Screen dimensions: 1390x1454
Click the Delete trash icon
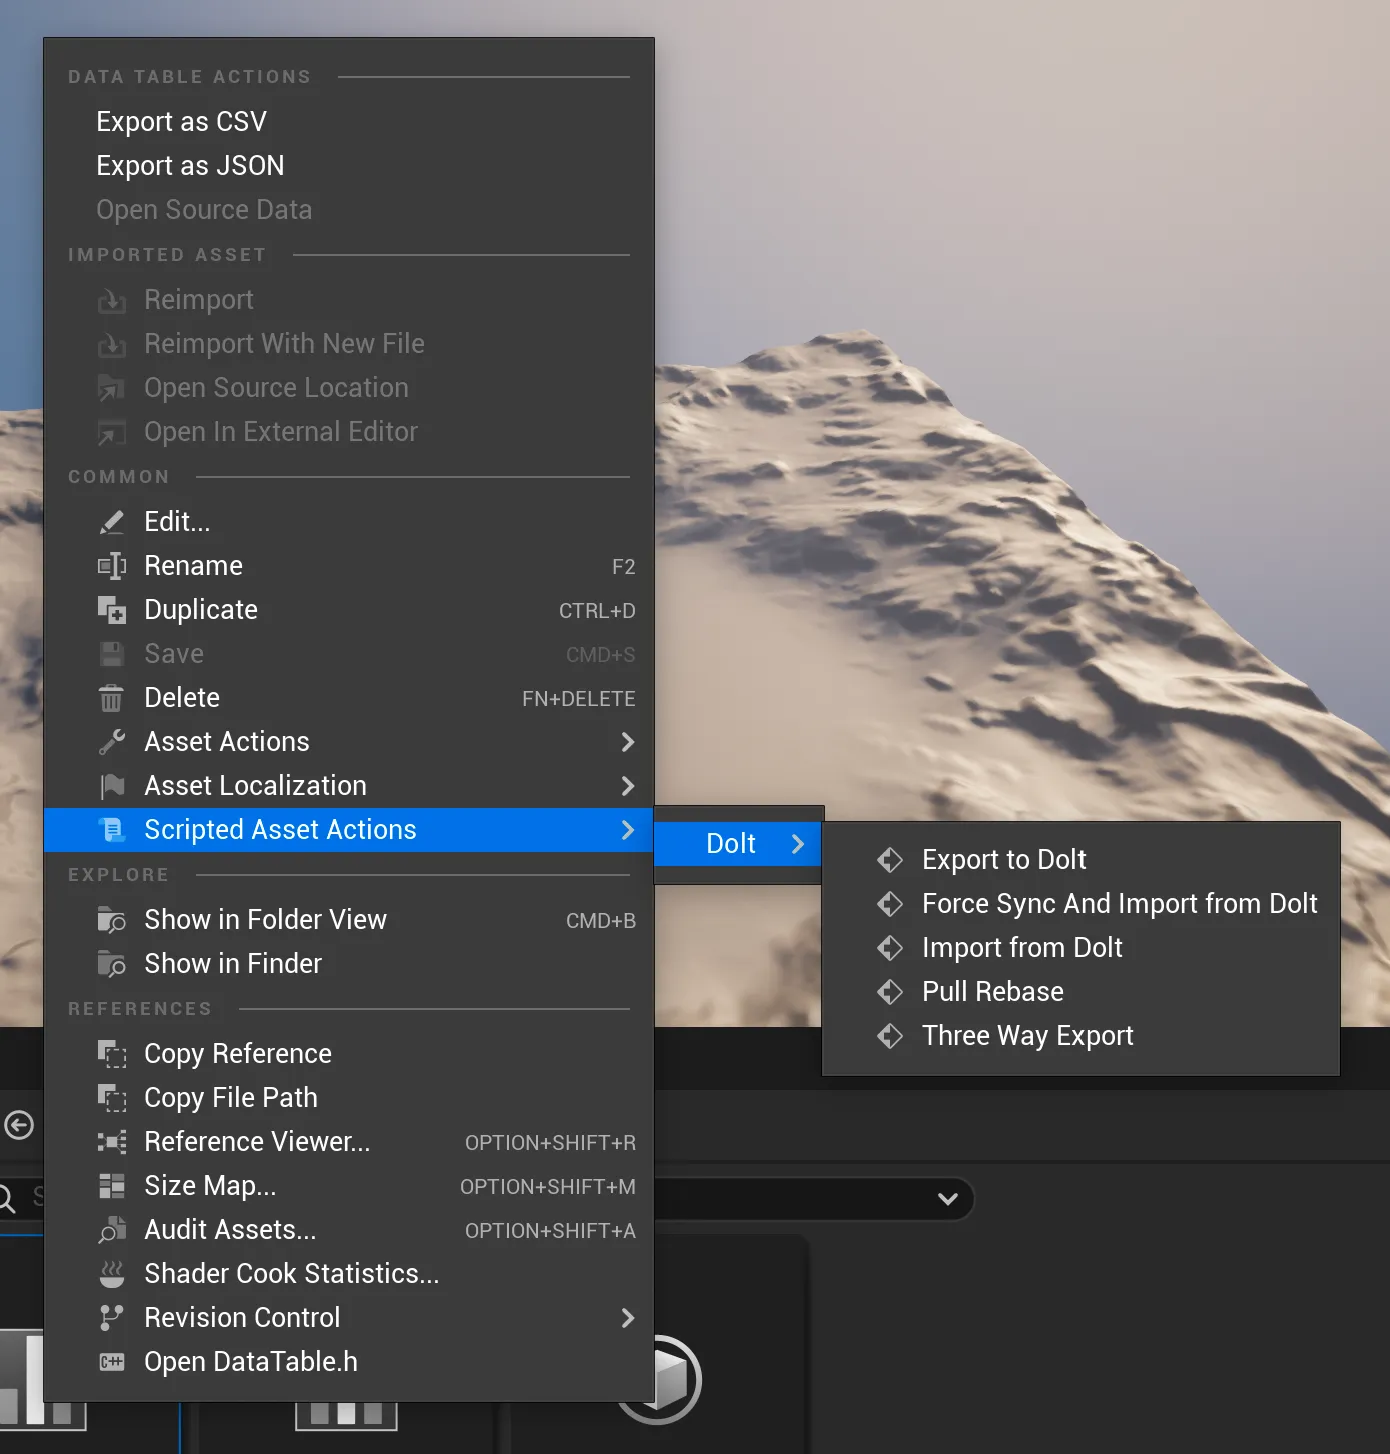tap(113, 697)
